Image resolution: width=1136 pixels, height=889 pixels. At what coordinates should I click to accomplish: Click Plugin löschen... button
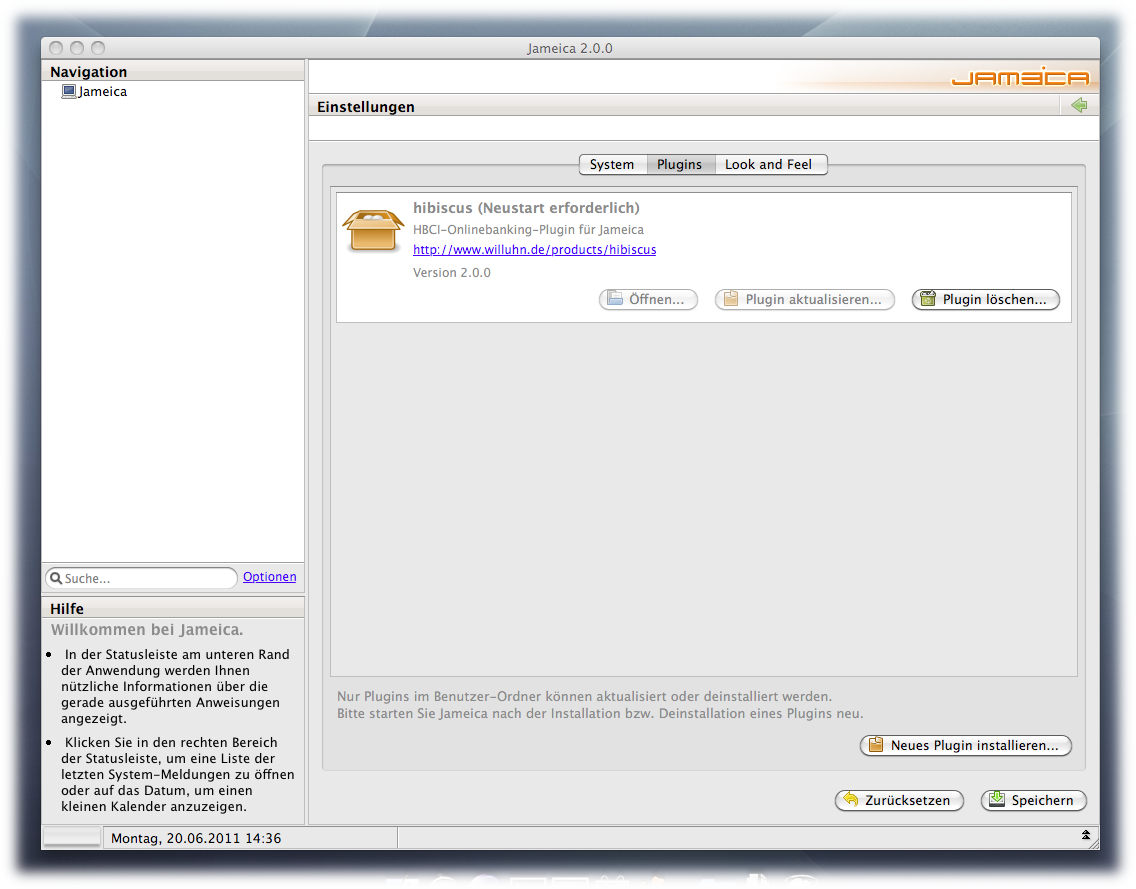(986, 299)
